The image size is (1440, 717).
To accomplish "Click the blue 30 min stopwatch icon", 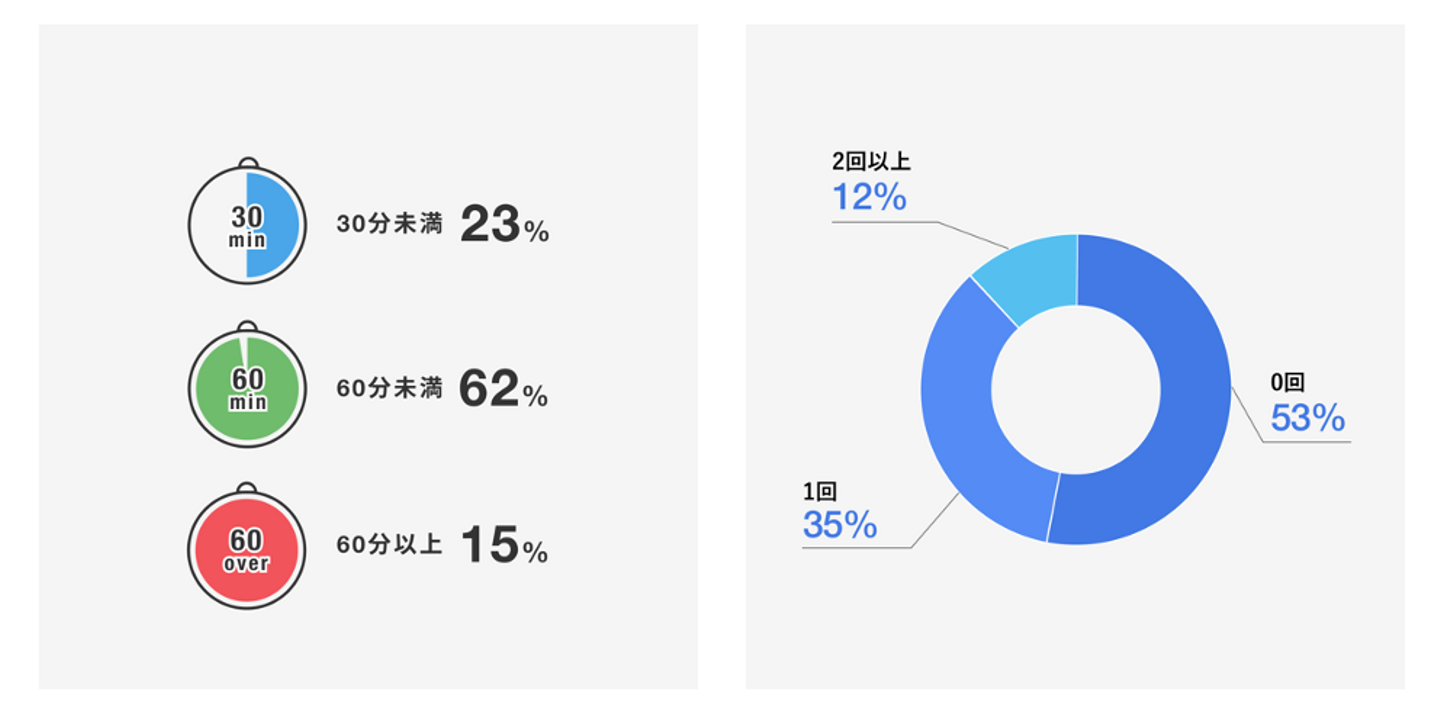I will click(246, 226).
